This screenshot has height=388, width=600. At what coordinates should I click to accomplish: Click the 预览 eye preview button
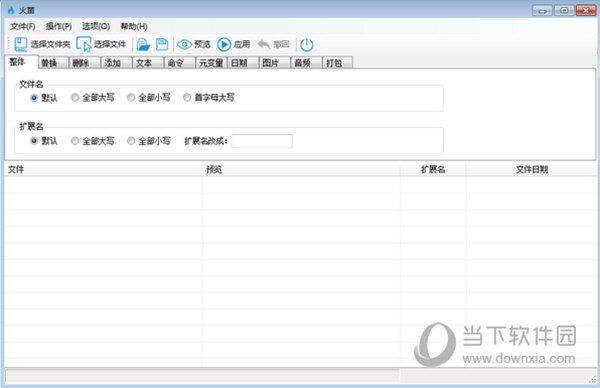coord(194,44)
